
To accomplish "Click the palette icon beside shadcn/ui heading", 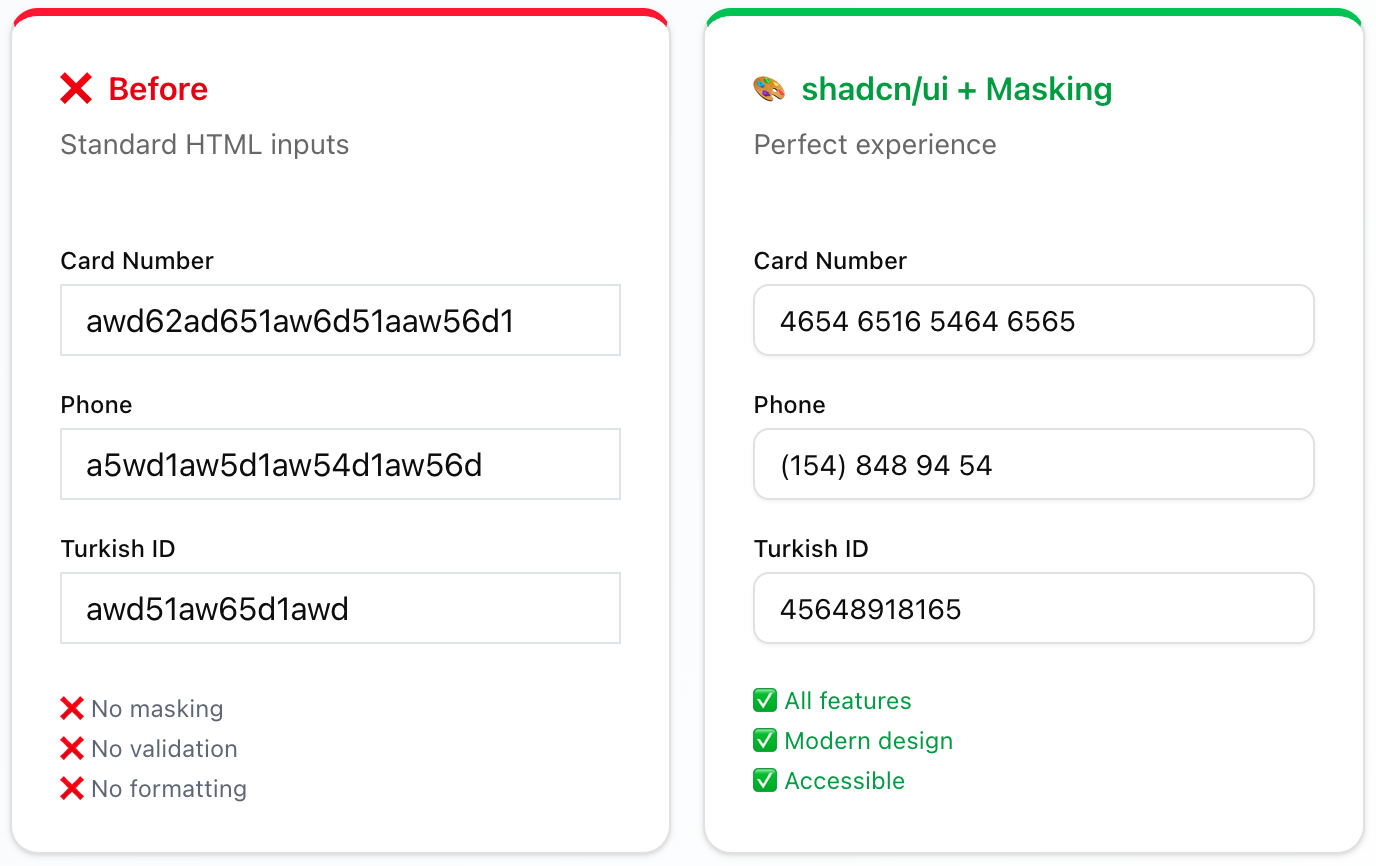I will [x=768, y=88].
